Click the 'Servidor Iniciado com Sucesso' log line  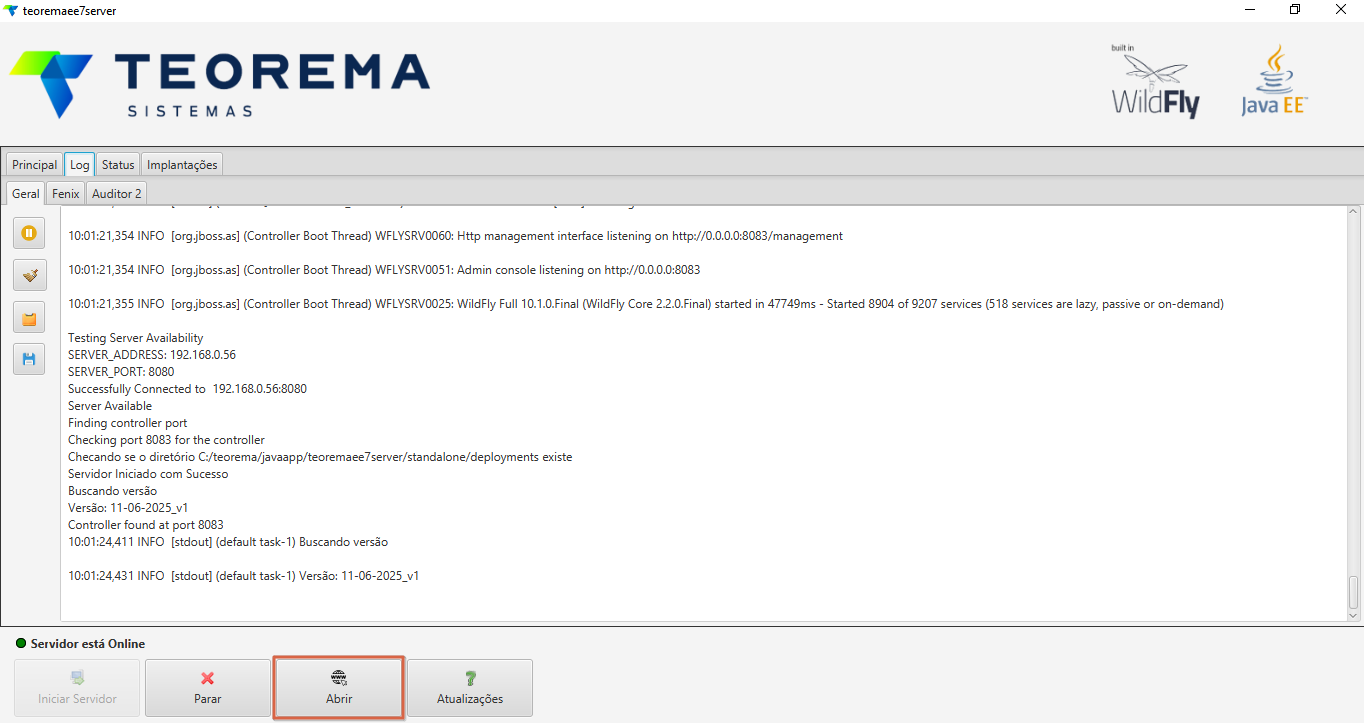click(148, 474)
